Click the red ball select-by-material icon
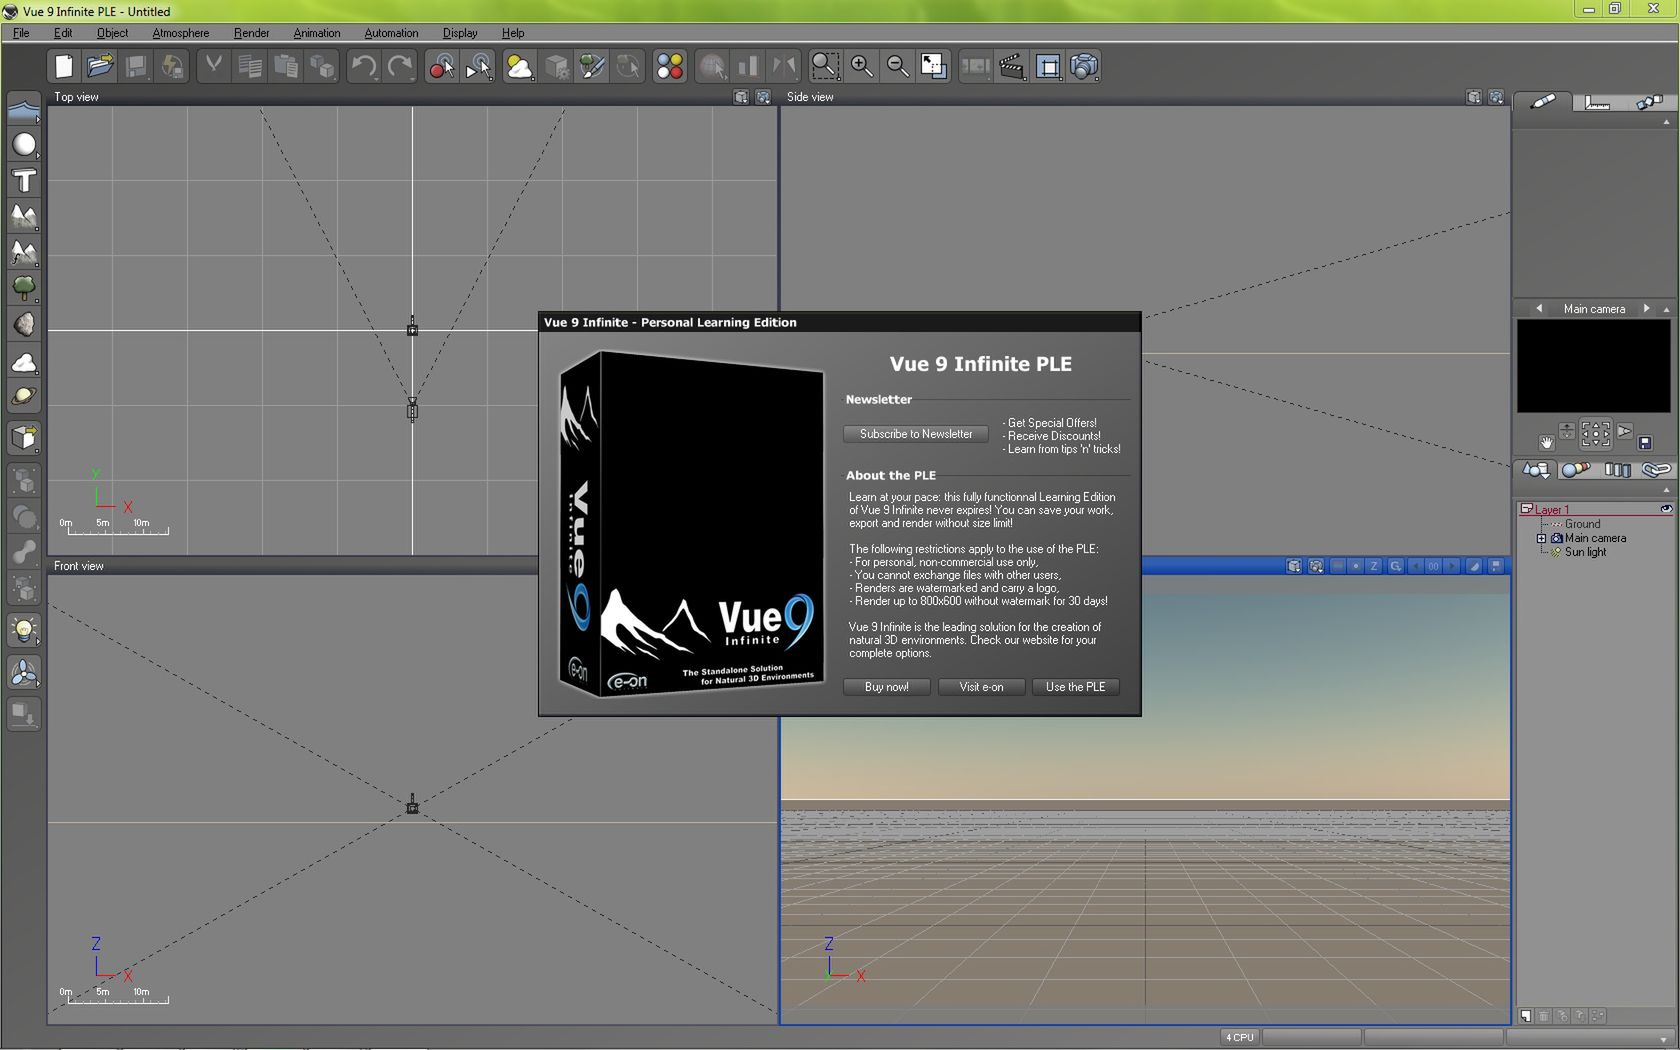Image resolution: width=1680 pixels, height=1050 pixels. click(442, 67)
